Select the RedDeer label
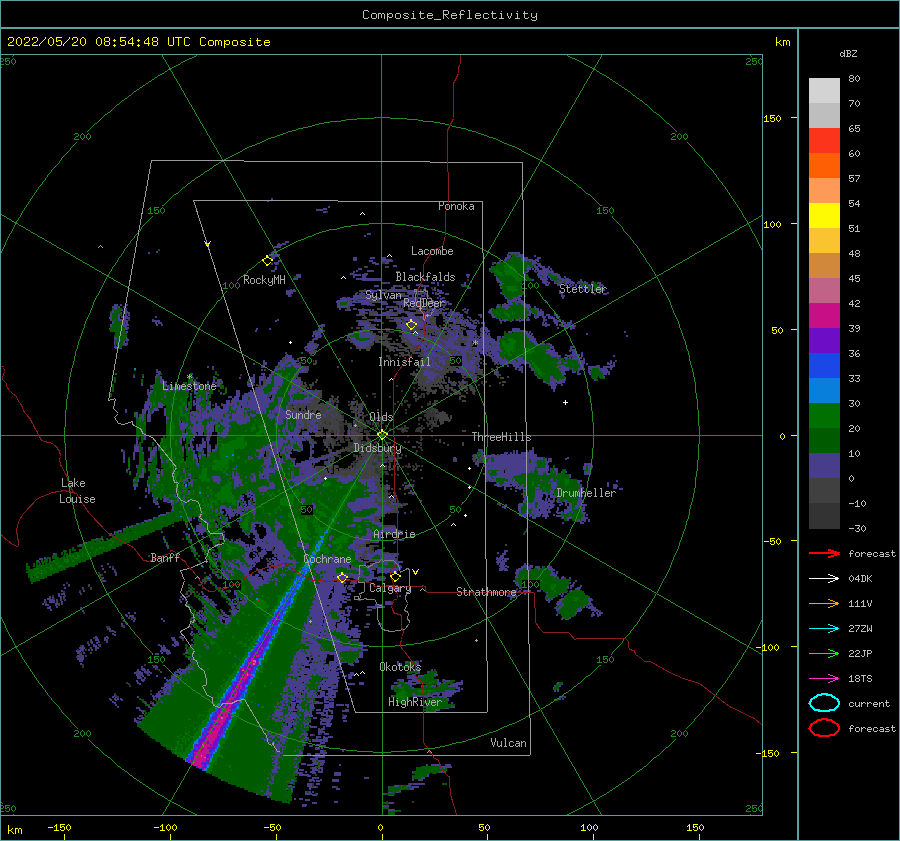 424,303
